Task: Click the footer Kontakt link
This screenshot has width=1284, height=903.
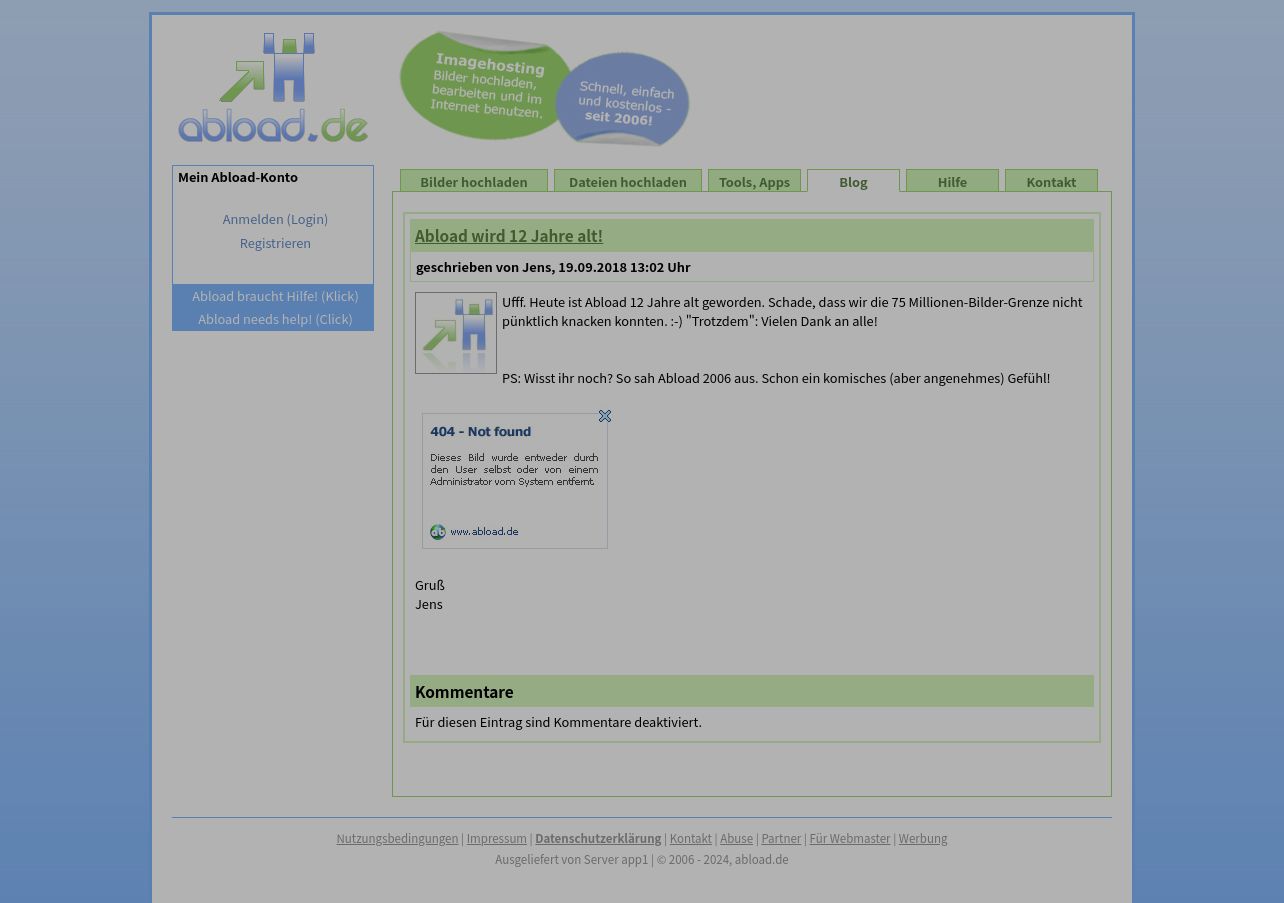Action: point(691,838)
